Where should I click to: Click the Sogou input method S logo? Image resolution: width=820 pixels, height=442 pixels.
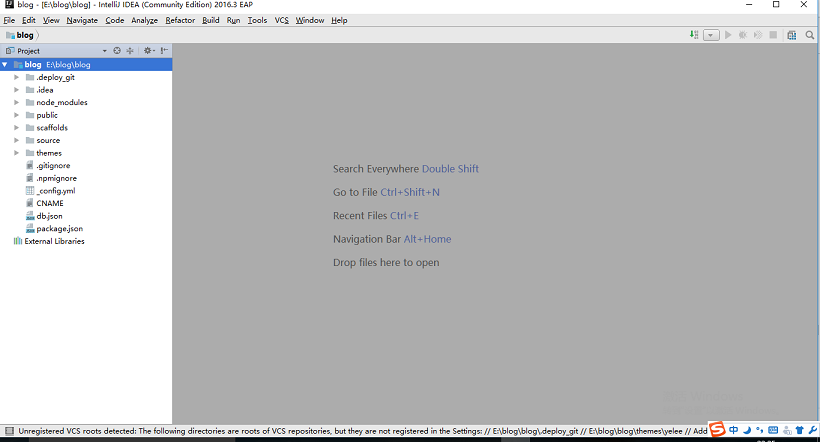pos(718,430)
